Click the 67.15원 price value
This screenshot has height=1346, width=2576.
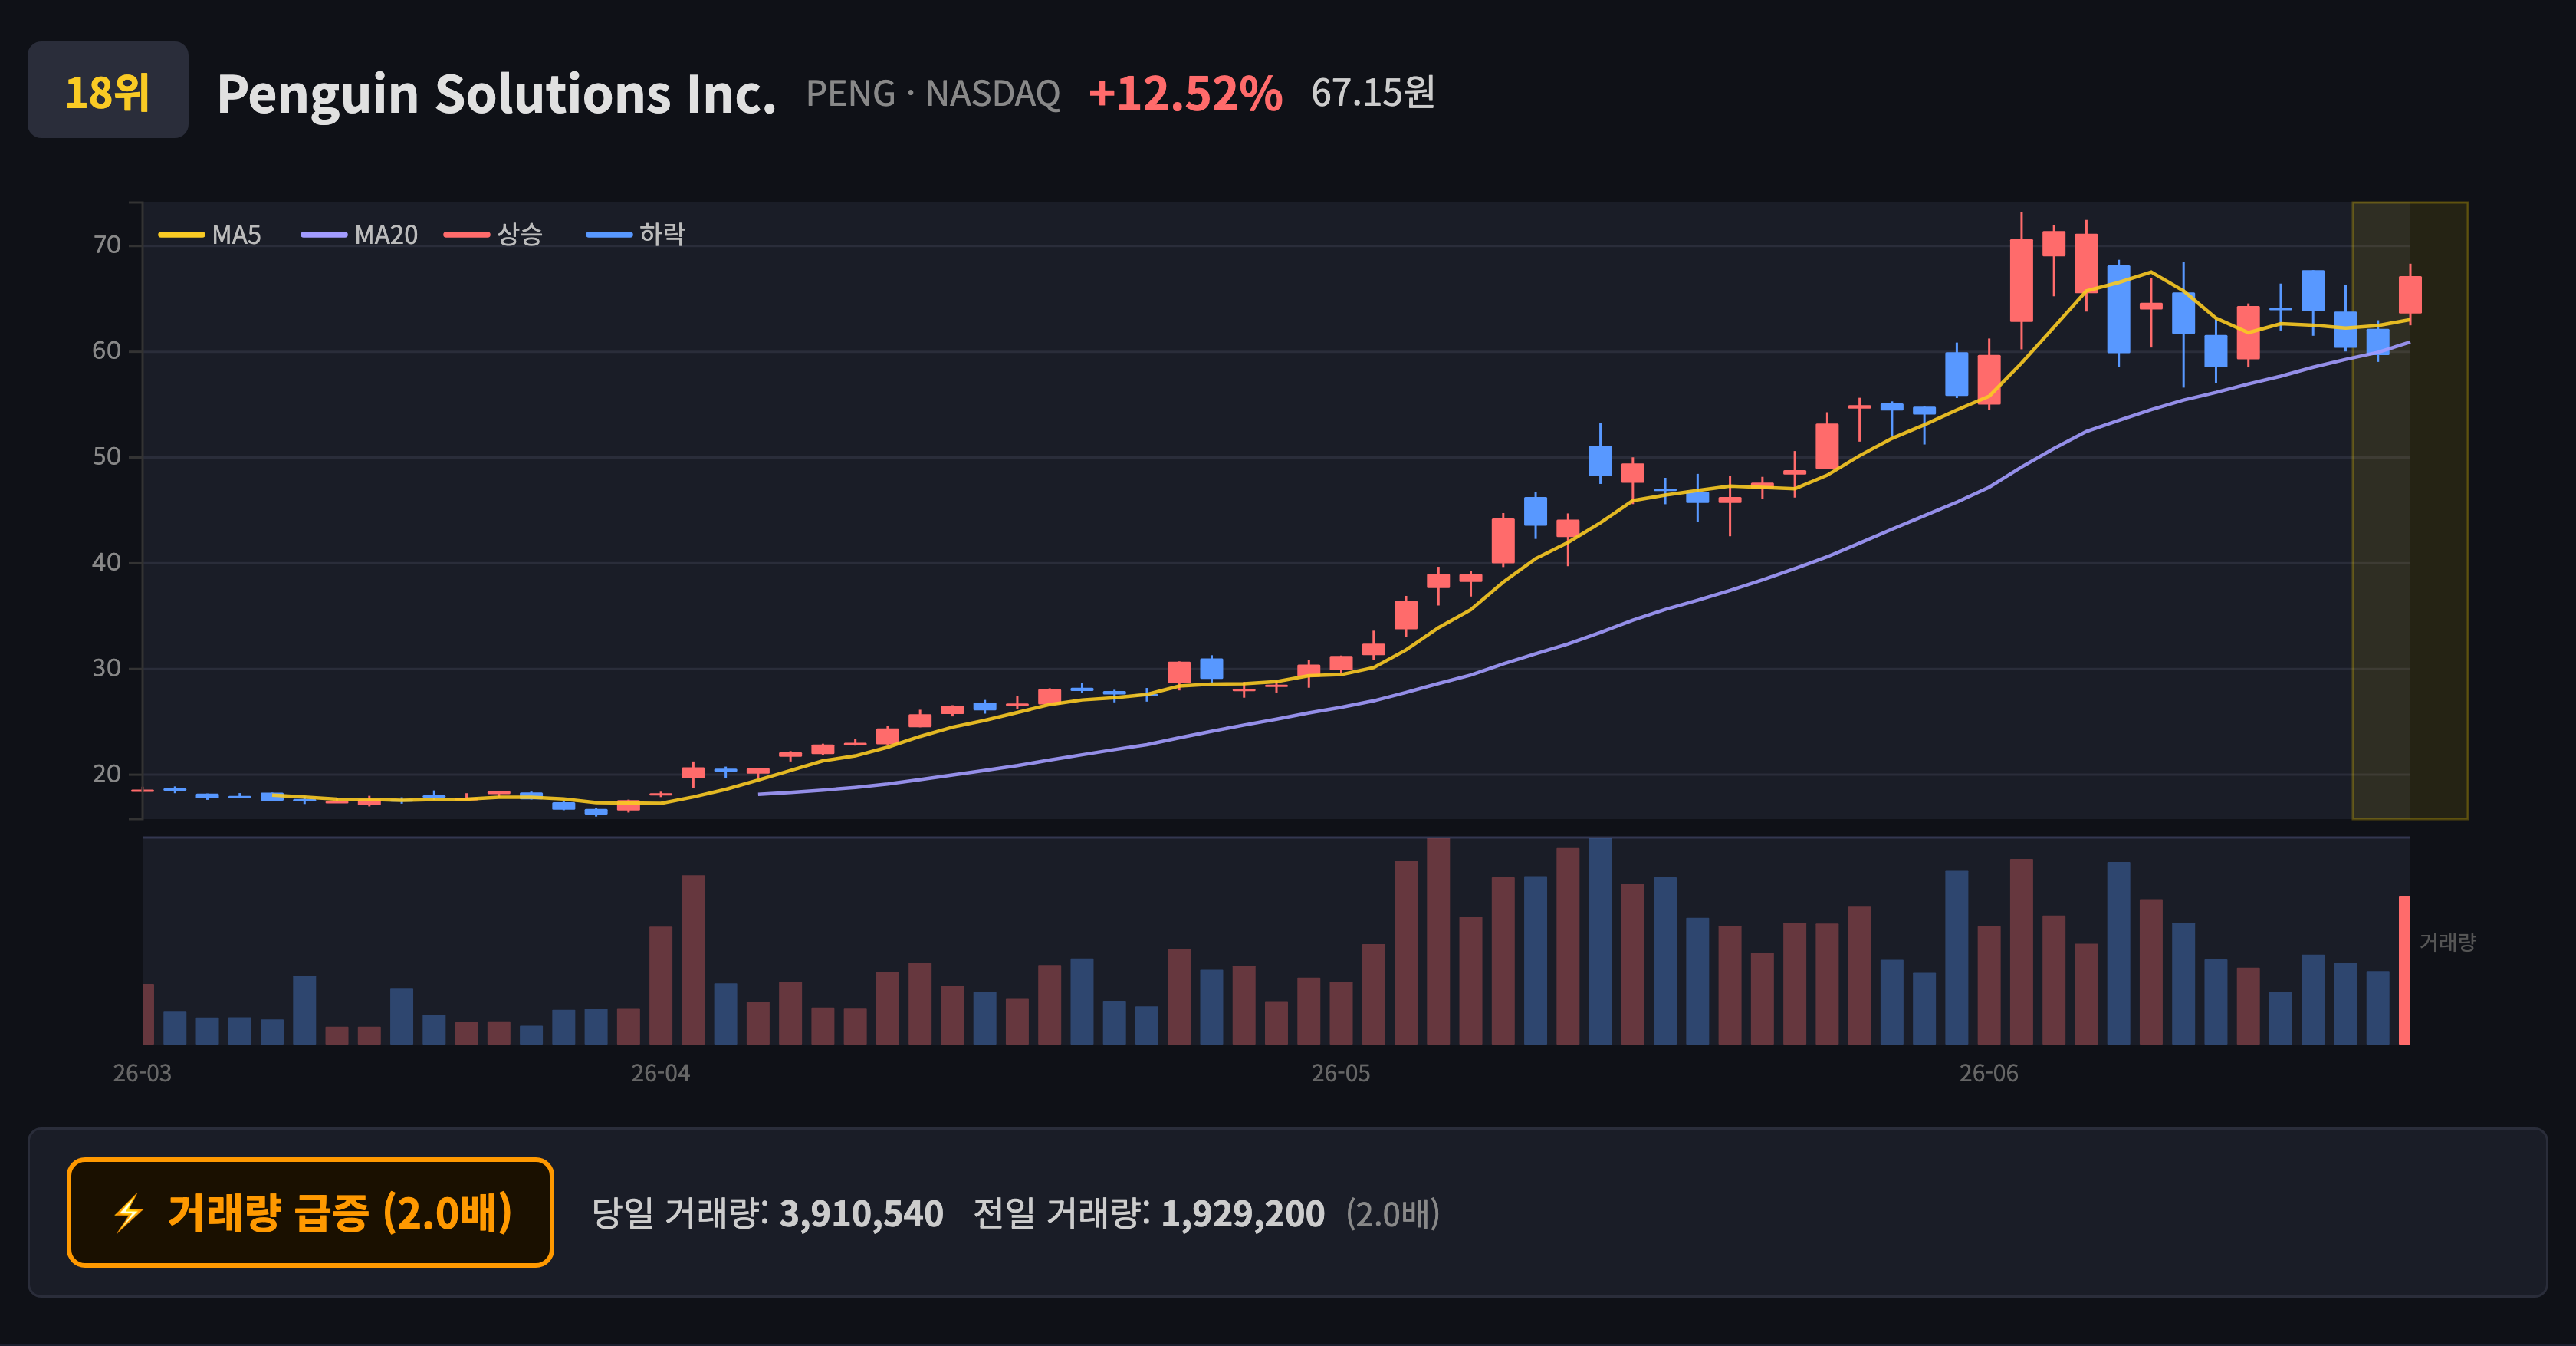click(x=1372, y=93)
